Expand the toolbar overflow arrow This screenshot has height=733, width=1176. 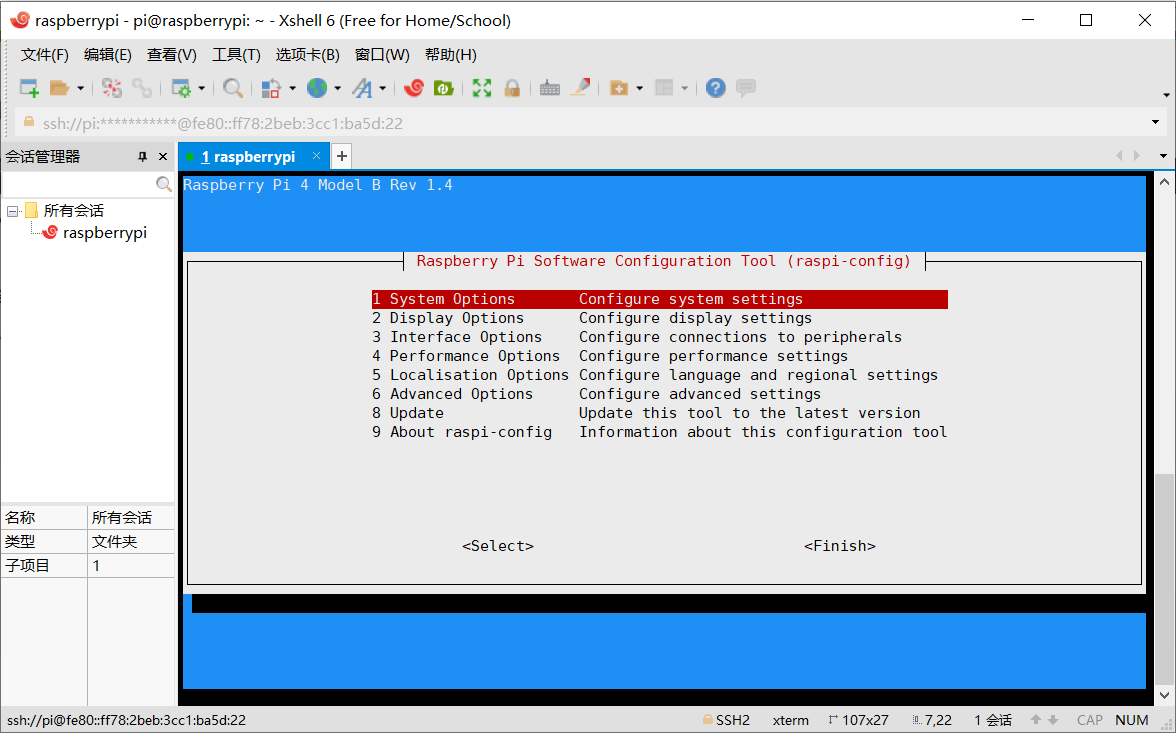click(x=1166, y=95)
